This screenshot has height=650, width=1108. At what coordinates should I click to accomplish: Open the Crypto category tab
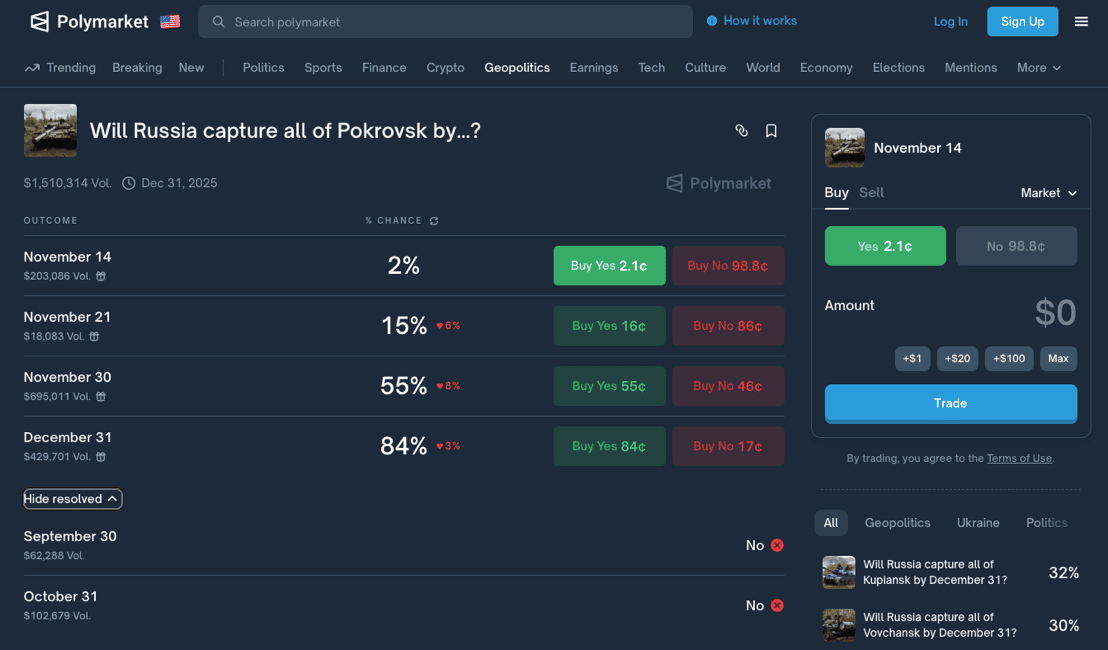(445, 68)
